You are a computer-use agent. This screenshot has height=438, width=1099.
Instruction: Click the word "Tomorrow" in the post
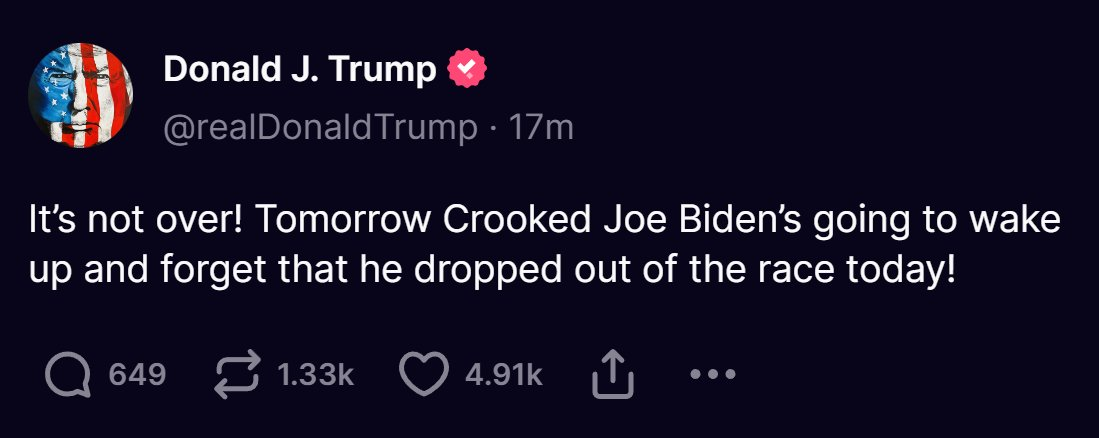(x=345, y=221)
